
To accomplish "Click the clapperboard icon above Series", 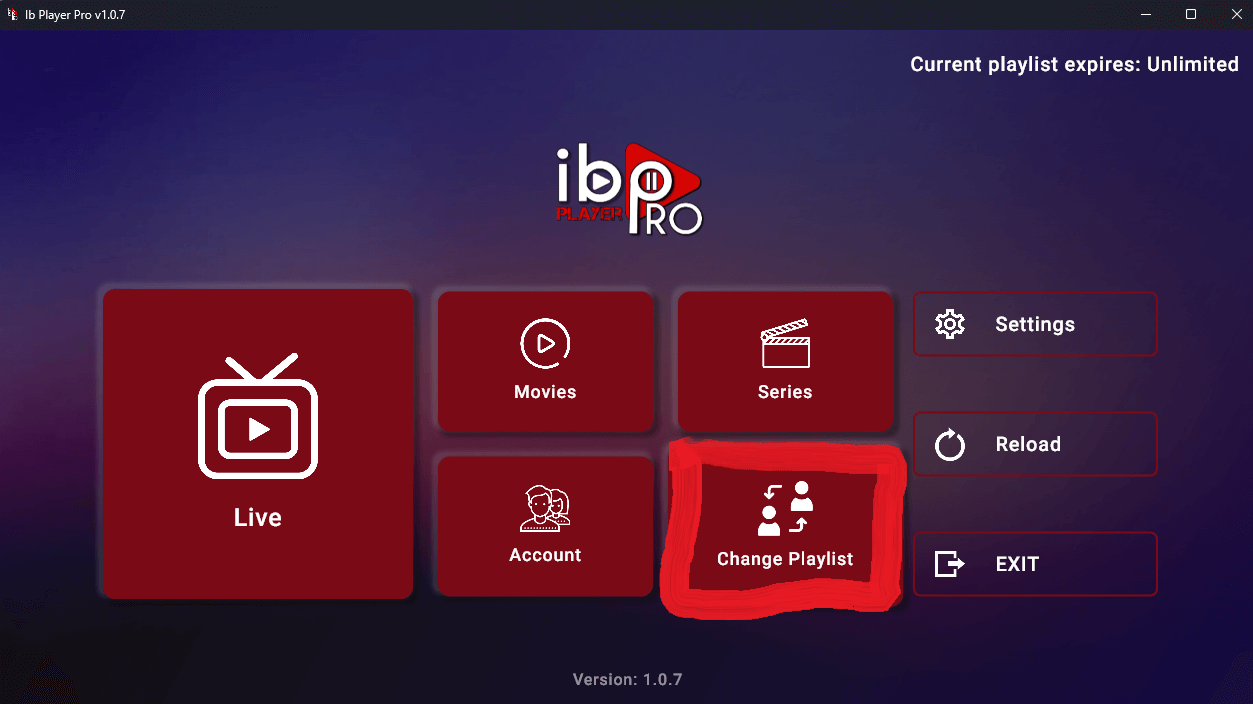I will [x=785, y=344].
